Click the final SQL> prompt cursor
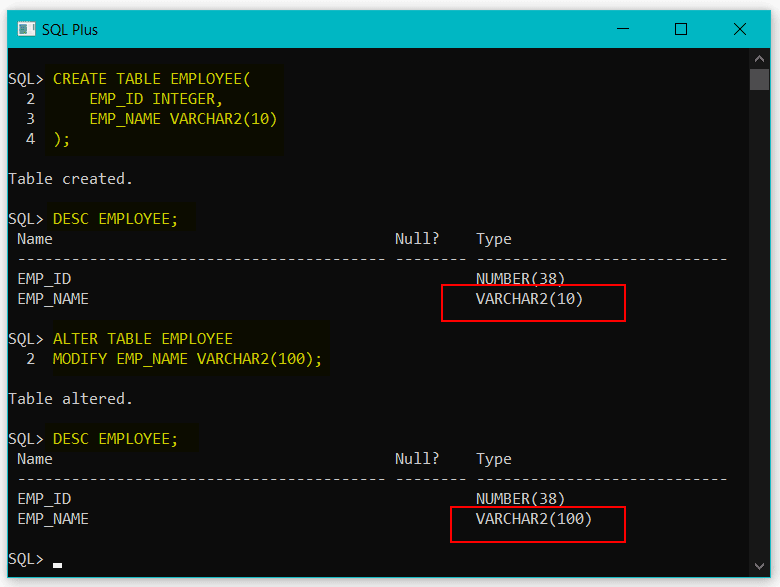The height and width of the screenshot is (587, 780). [x=58, y=565]
